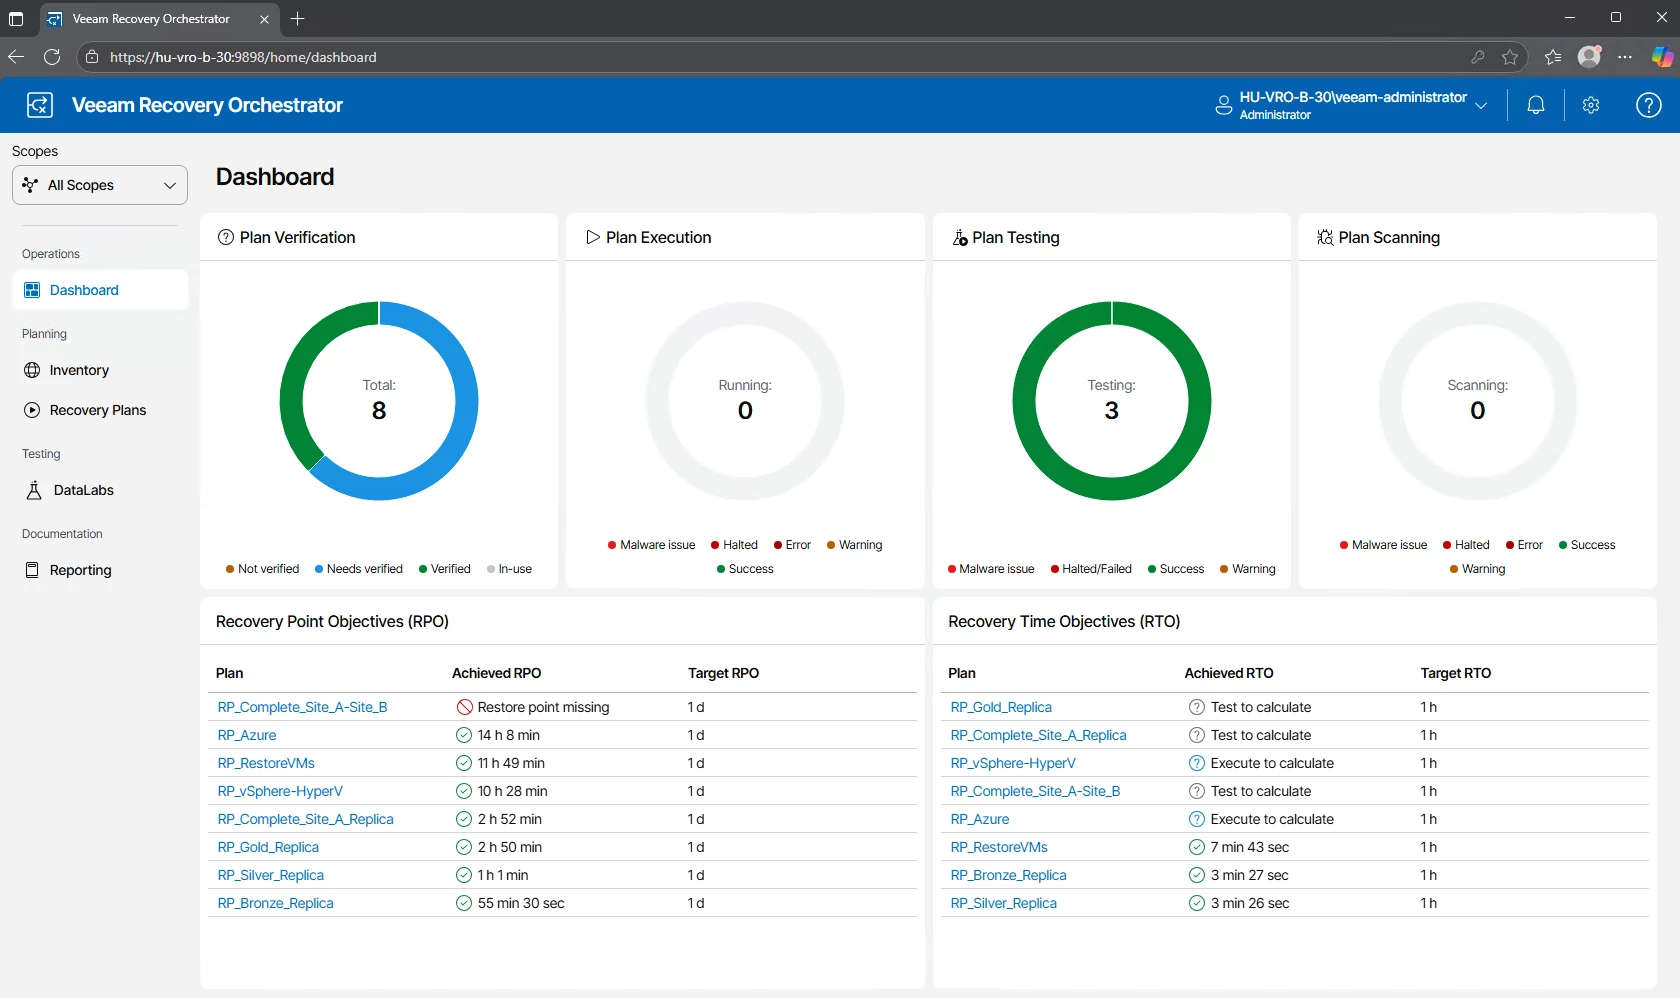
Task: Click the Veeam Recovery Orchestrator logo icon
Action: click(40, 105)
